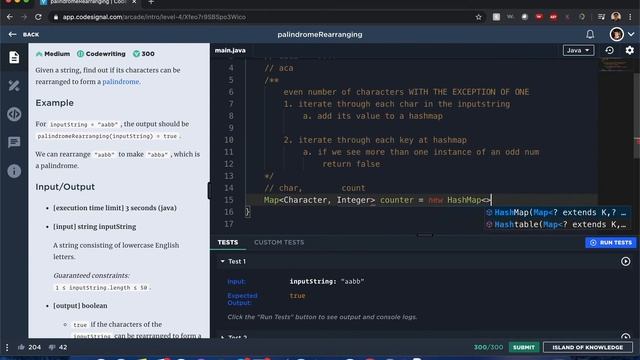Open ISLAND OF KNOWLEDGE button
The width and height of the screenshot is (640, 360).
tap(588, 347)
